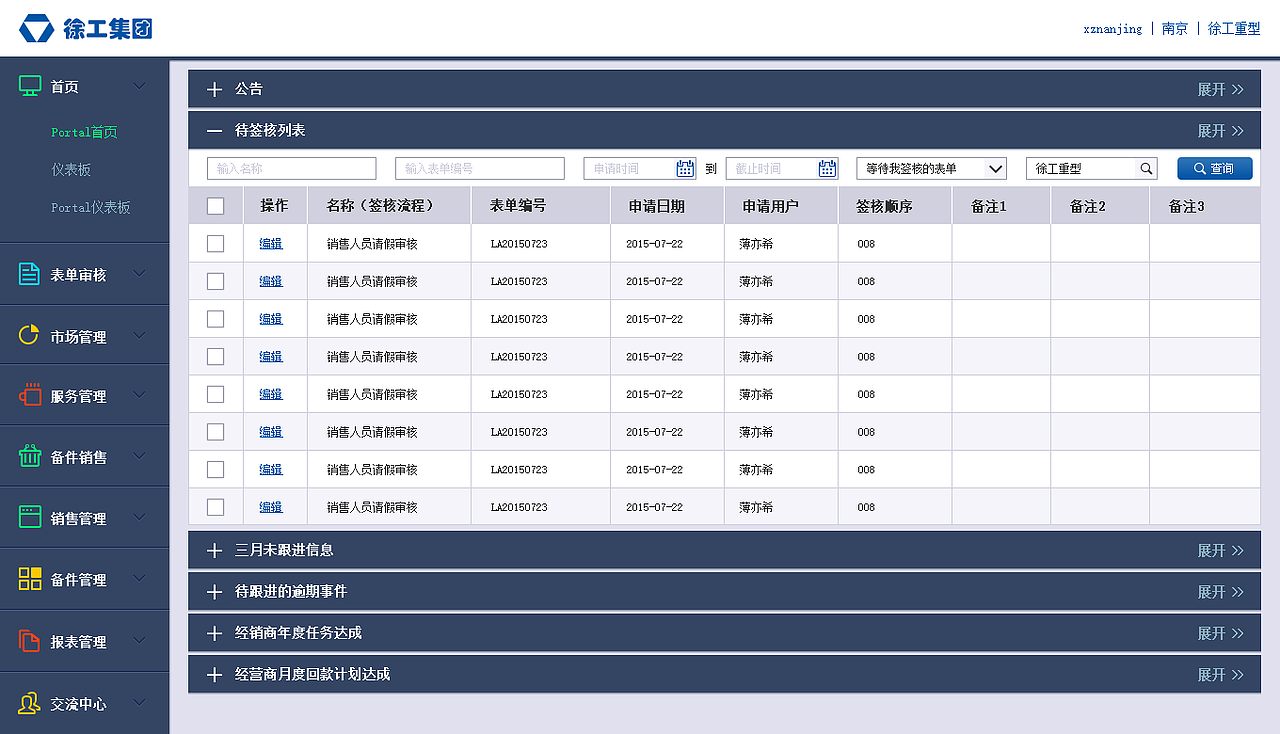
Task: Check the checkbox on the last table row
Action: (x=215, y=507)
